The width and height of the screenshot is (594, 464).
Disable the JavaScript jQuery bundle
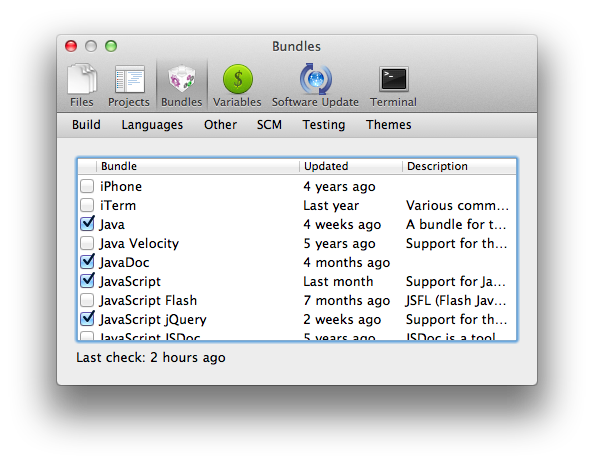[x=87, y=319]
